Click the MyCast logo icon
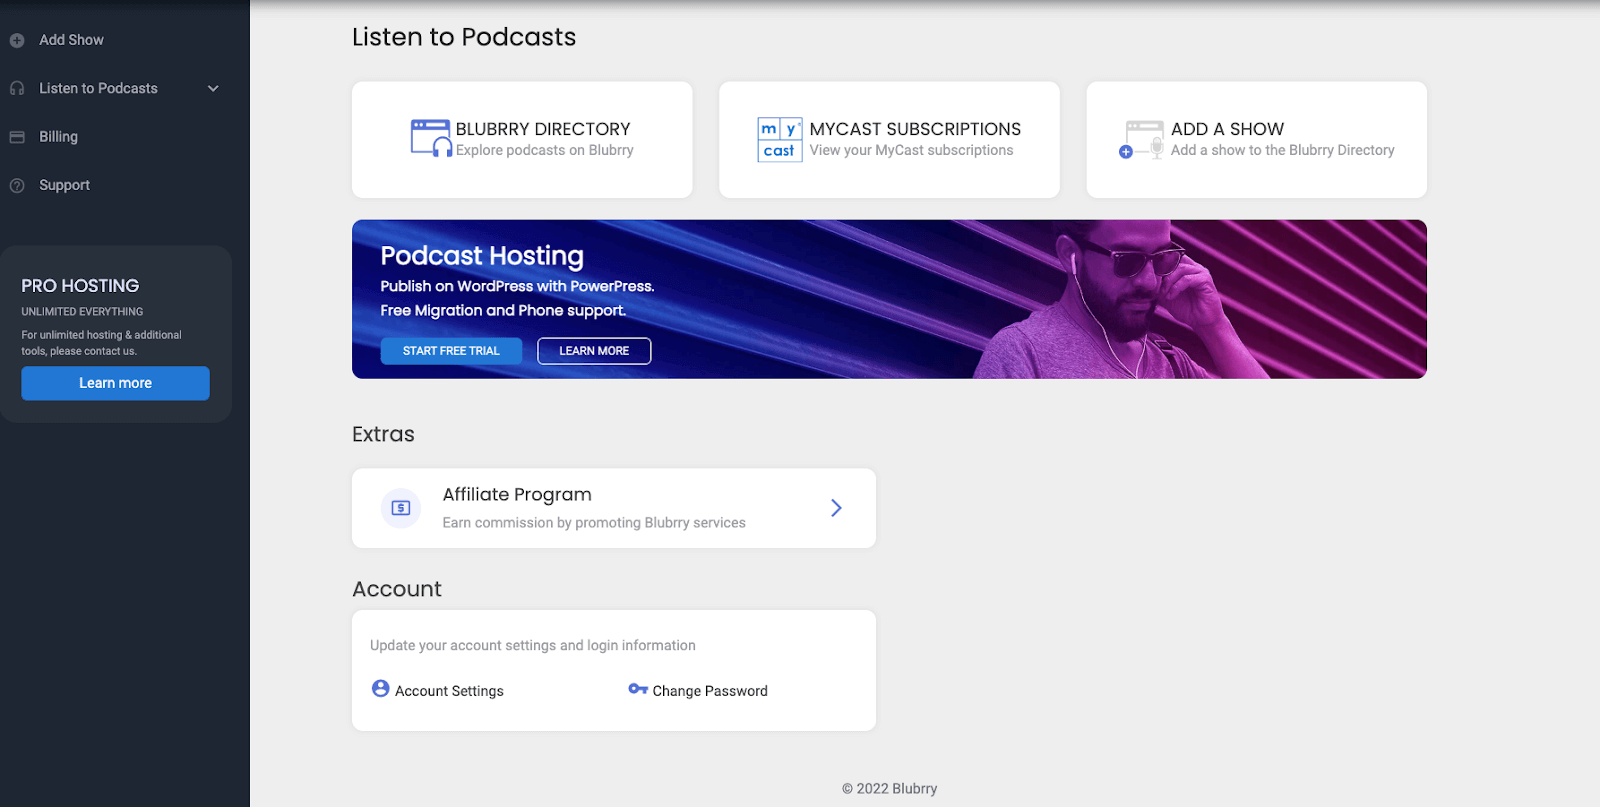The image size is (1600, 807). tap(780, 140)
